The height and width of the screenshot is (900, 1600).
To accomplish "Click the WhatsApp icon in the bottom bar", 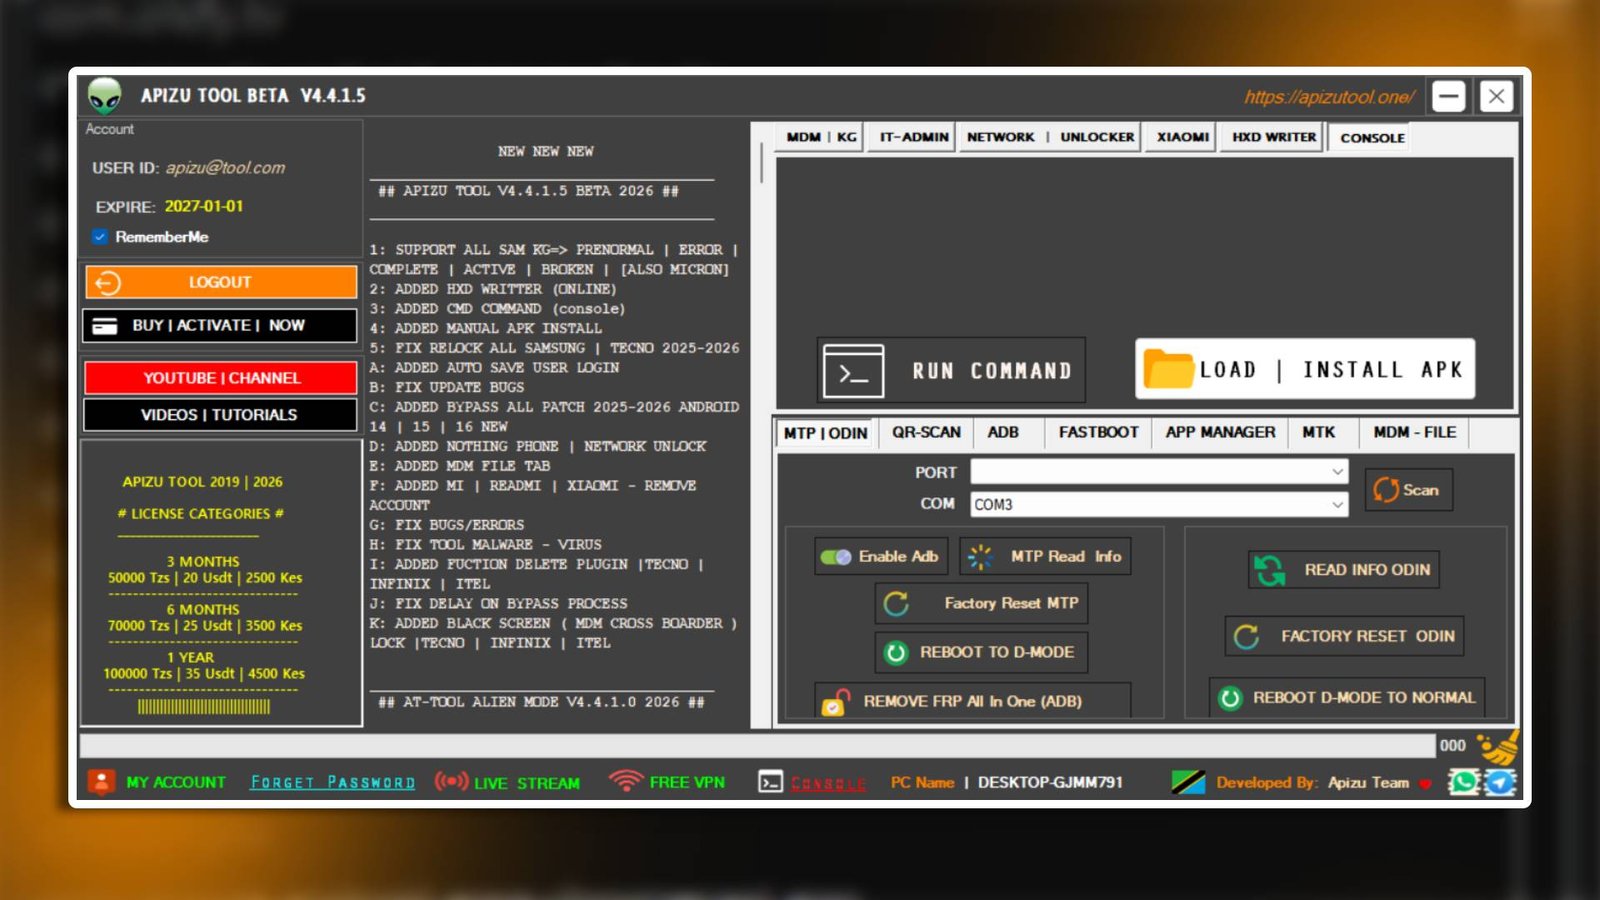I will coord(1463,783).
